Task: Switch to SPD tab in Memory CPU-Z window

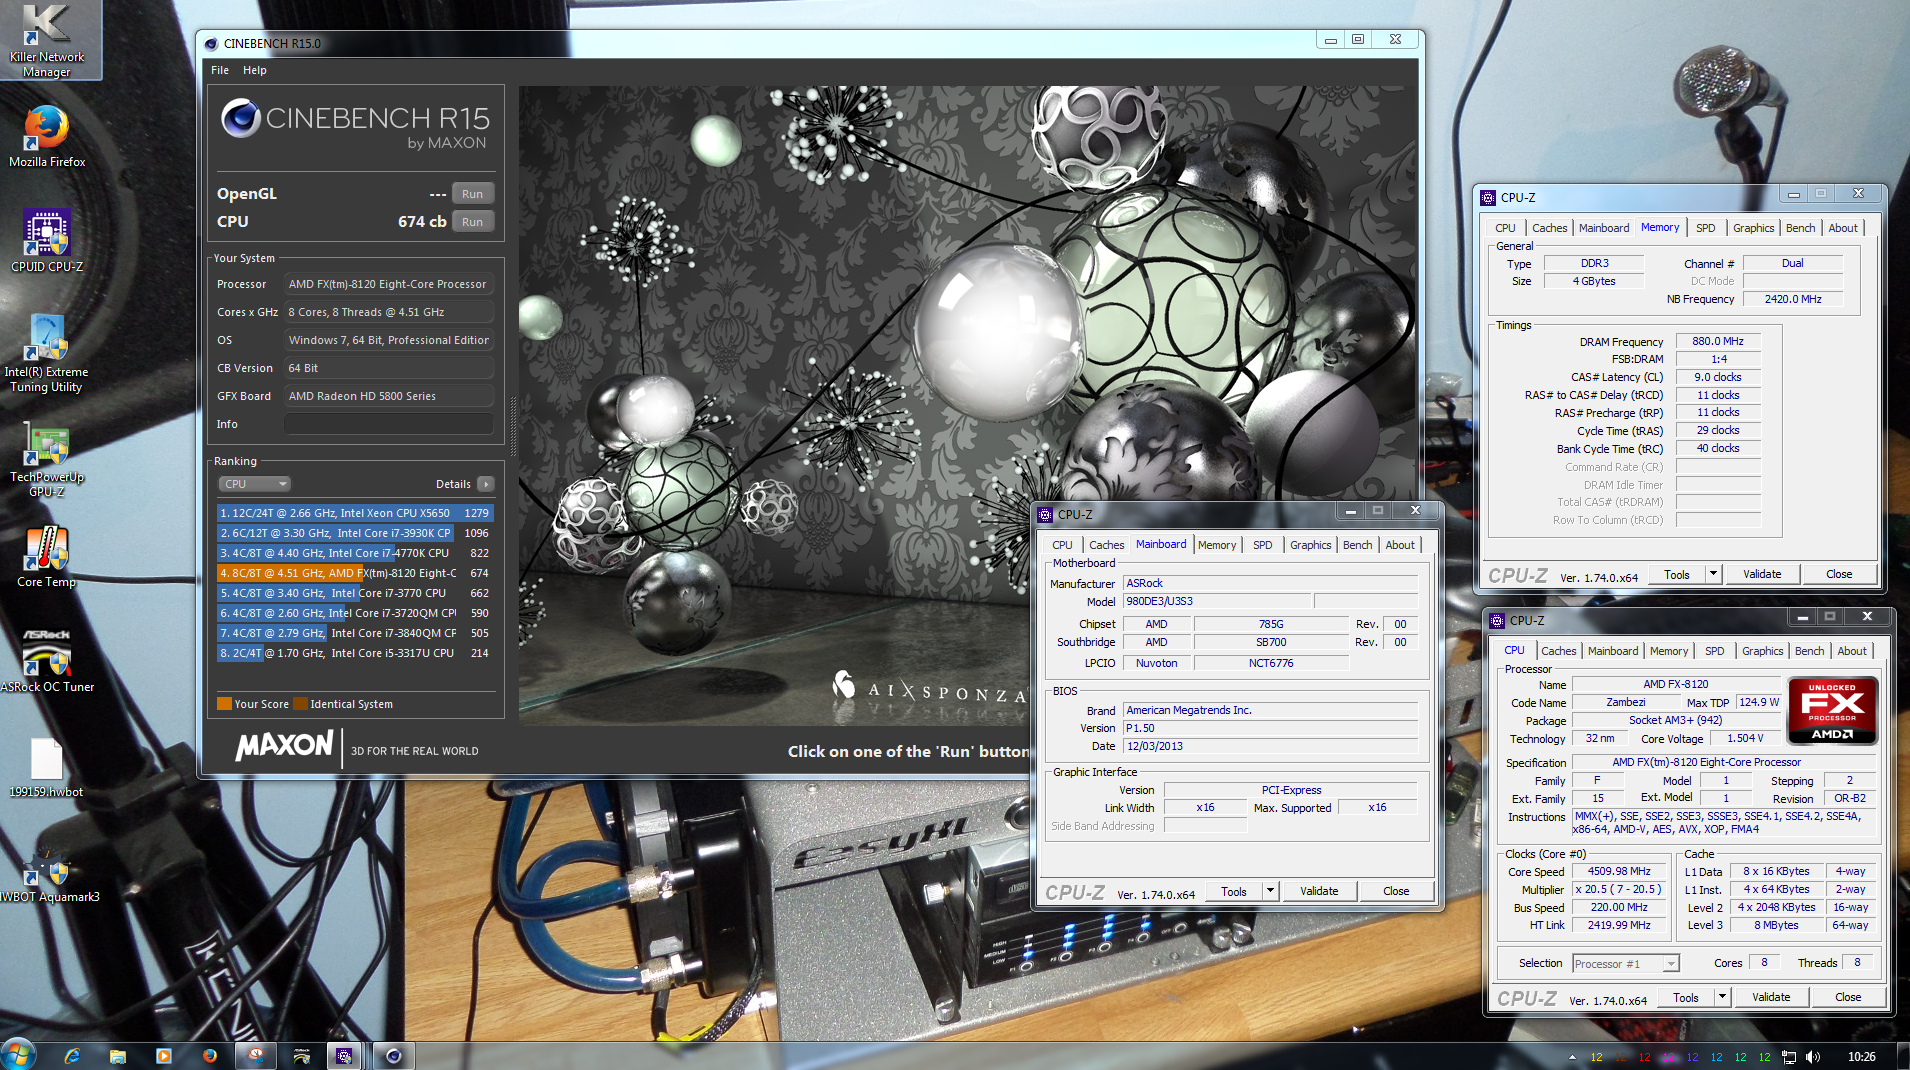Action: pyautogui.click(x=1706, y=228)
